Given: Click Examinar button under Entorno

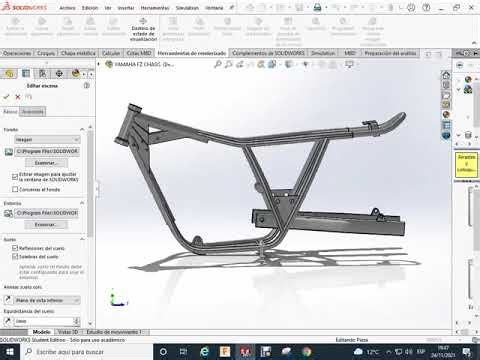Looking at the screenshot, I should tap(46, 225).
